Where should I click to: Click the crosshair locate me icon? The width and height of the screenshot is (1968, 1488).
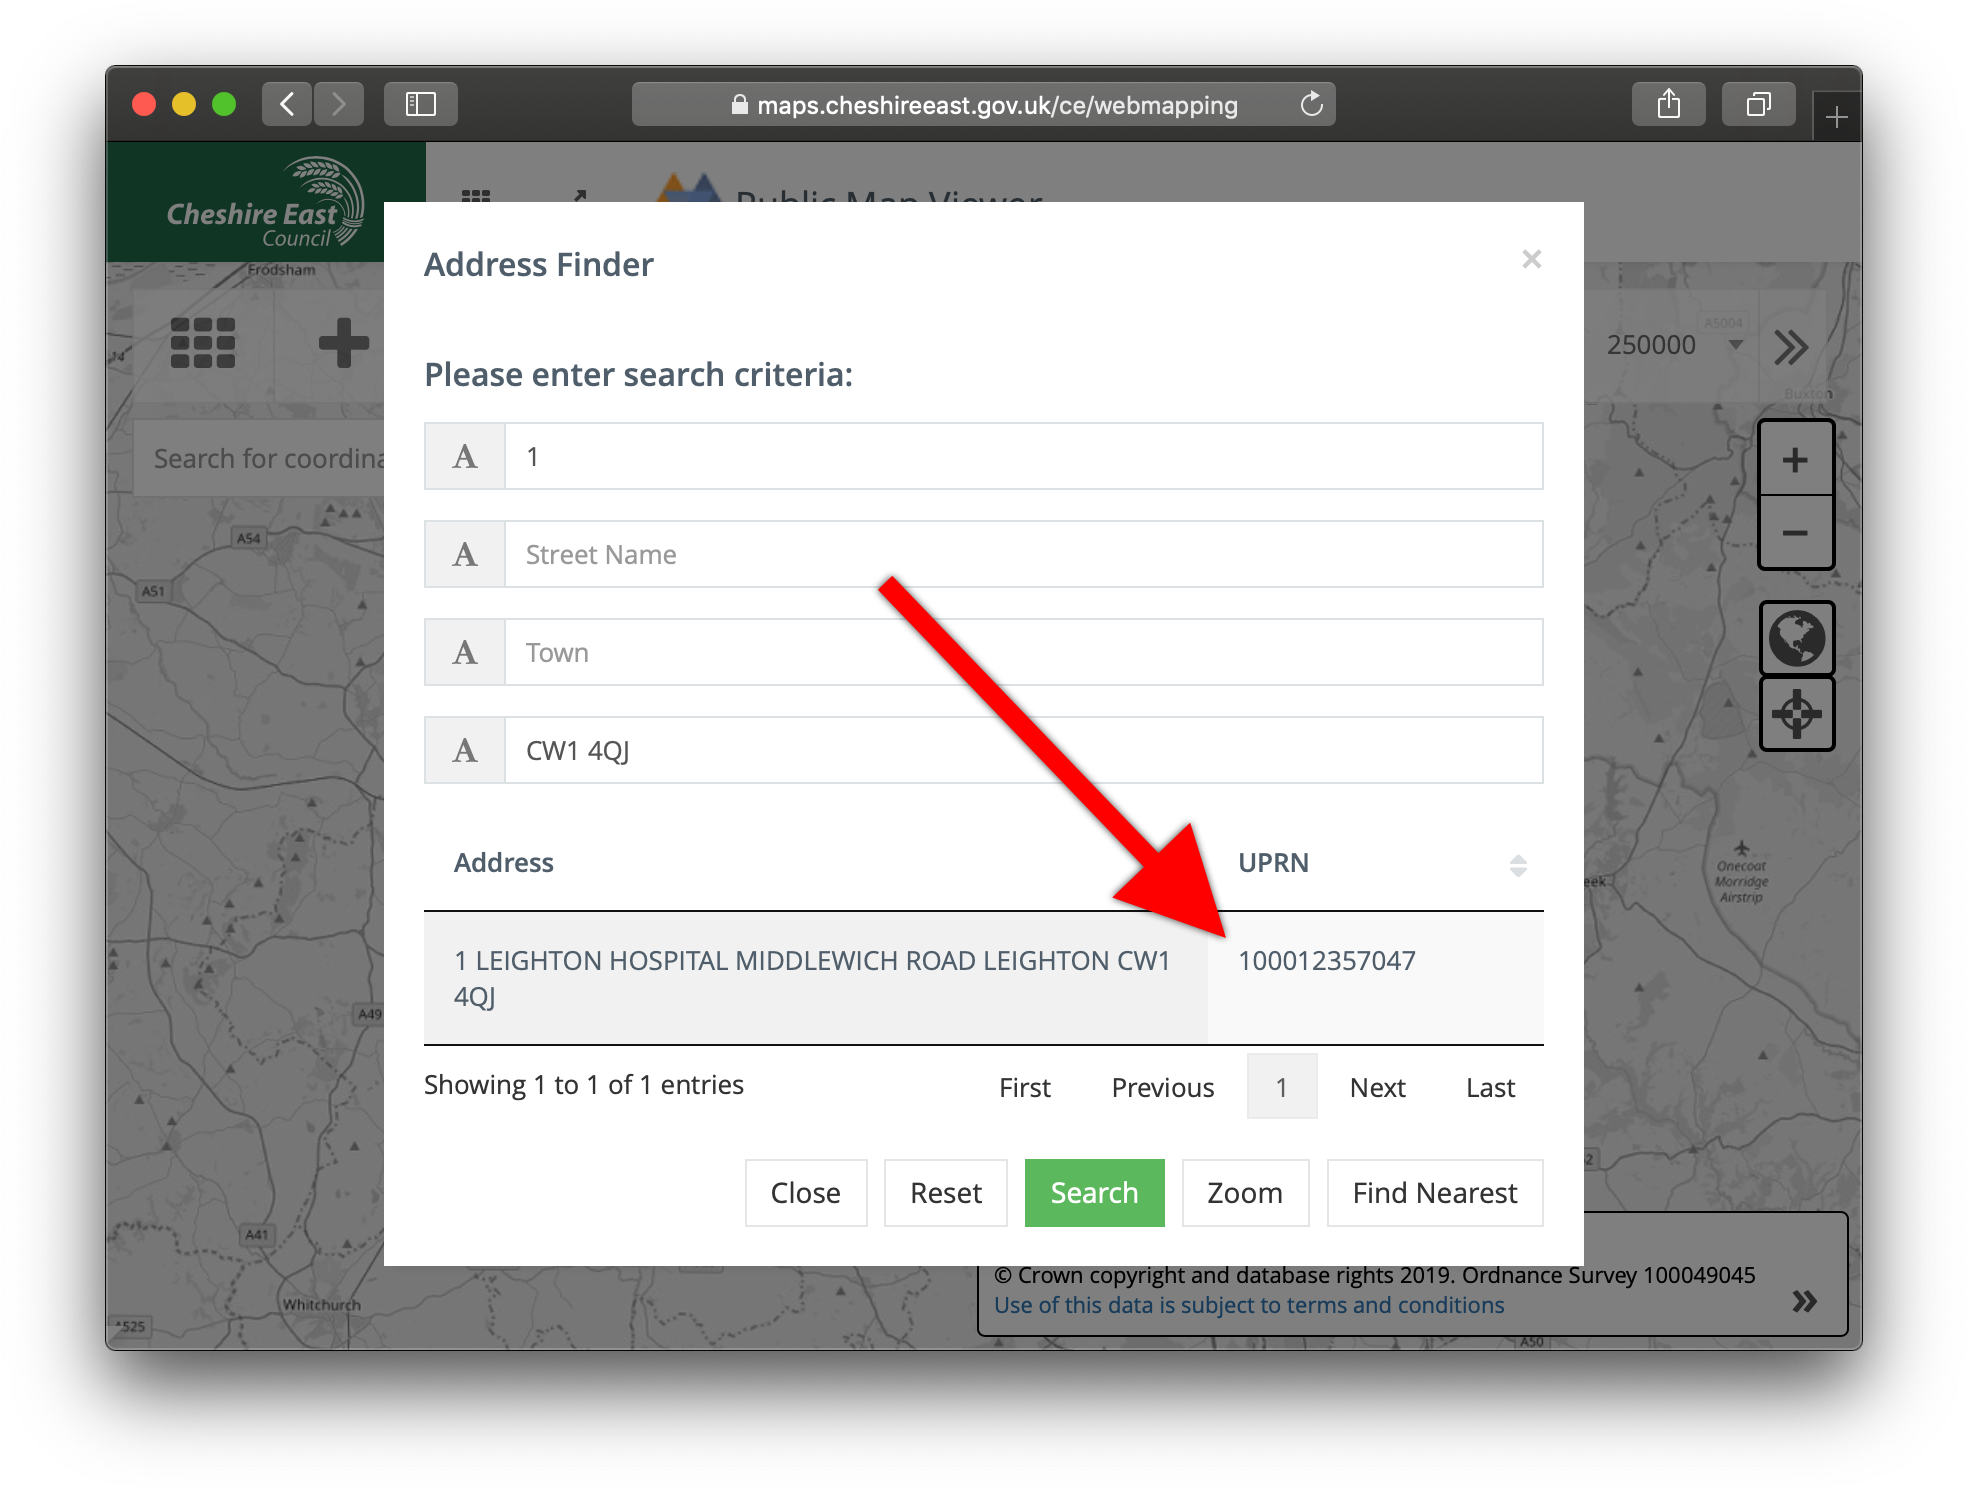point(1796,714)
